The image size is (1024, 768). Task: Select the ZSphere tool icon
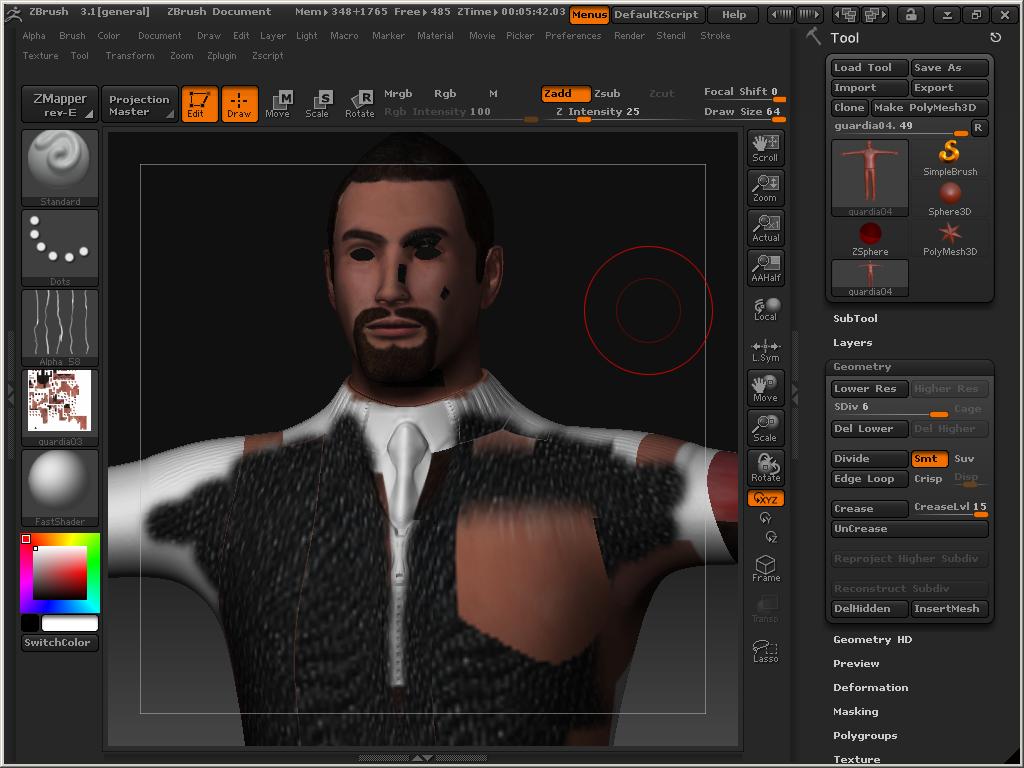click(869, 235)
